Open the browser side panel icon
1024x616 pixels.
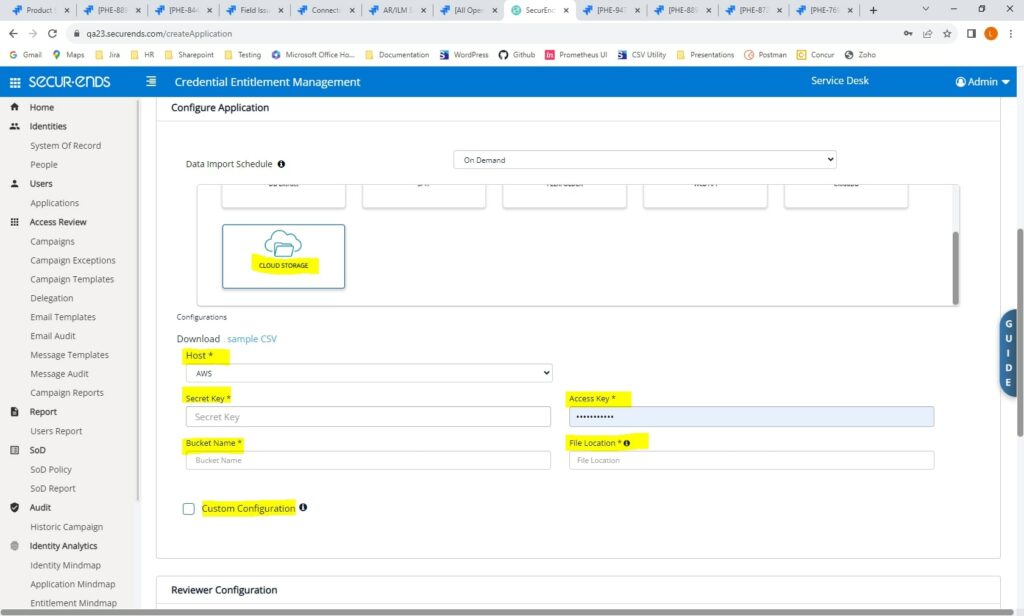971,33
